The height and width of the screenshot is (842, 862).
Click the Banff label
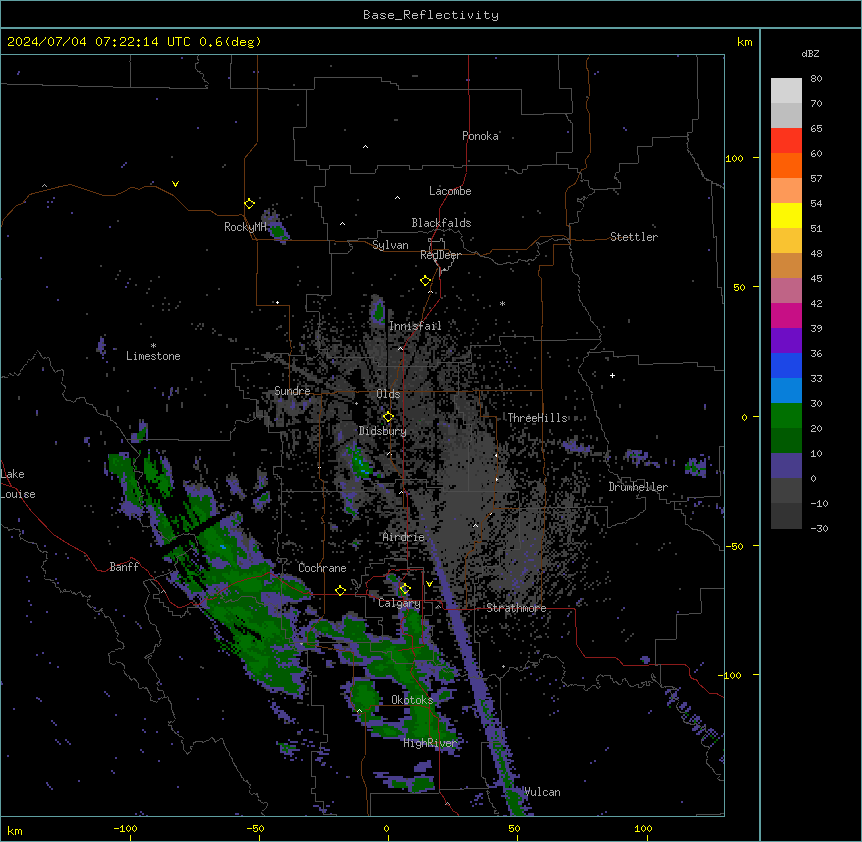pyautogui.click(x=124, y=567)
